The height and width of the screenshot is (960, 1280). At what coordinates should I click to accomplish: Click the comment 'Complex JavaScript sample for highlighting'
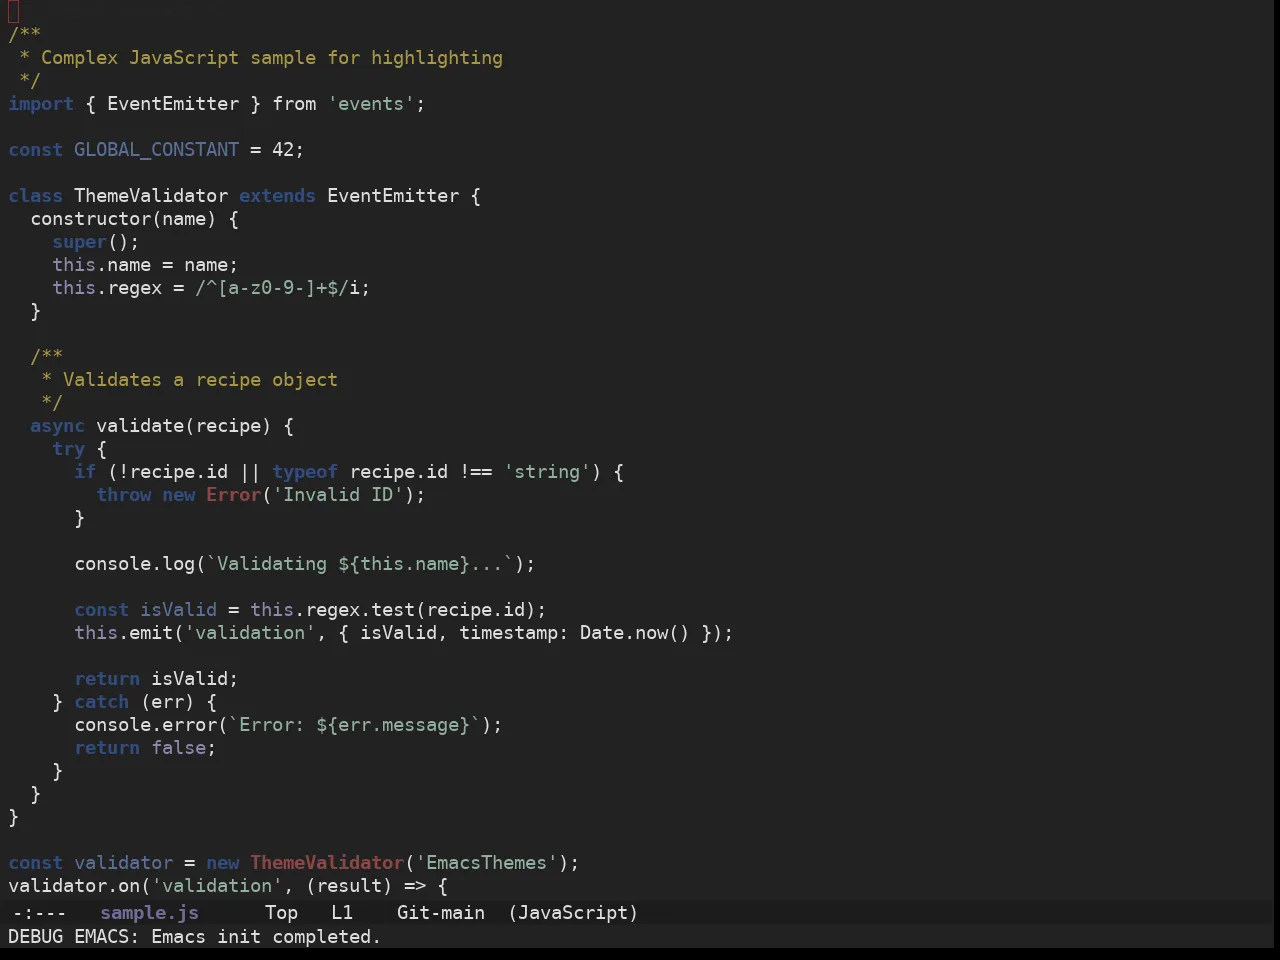click(271, 57)
